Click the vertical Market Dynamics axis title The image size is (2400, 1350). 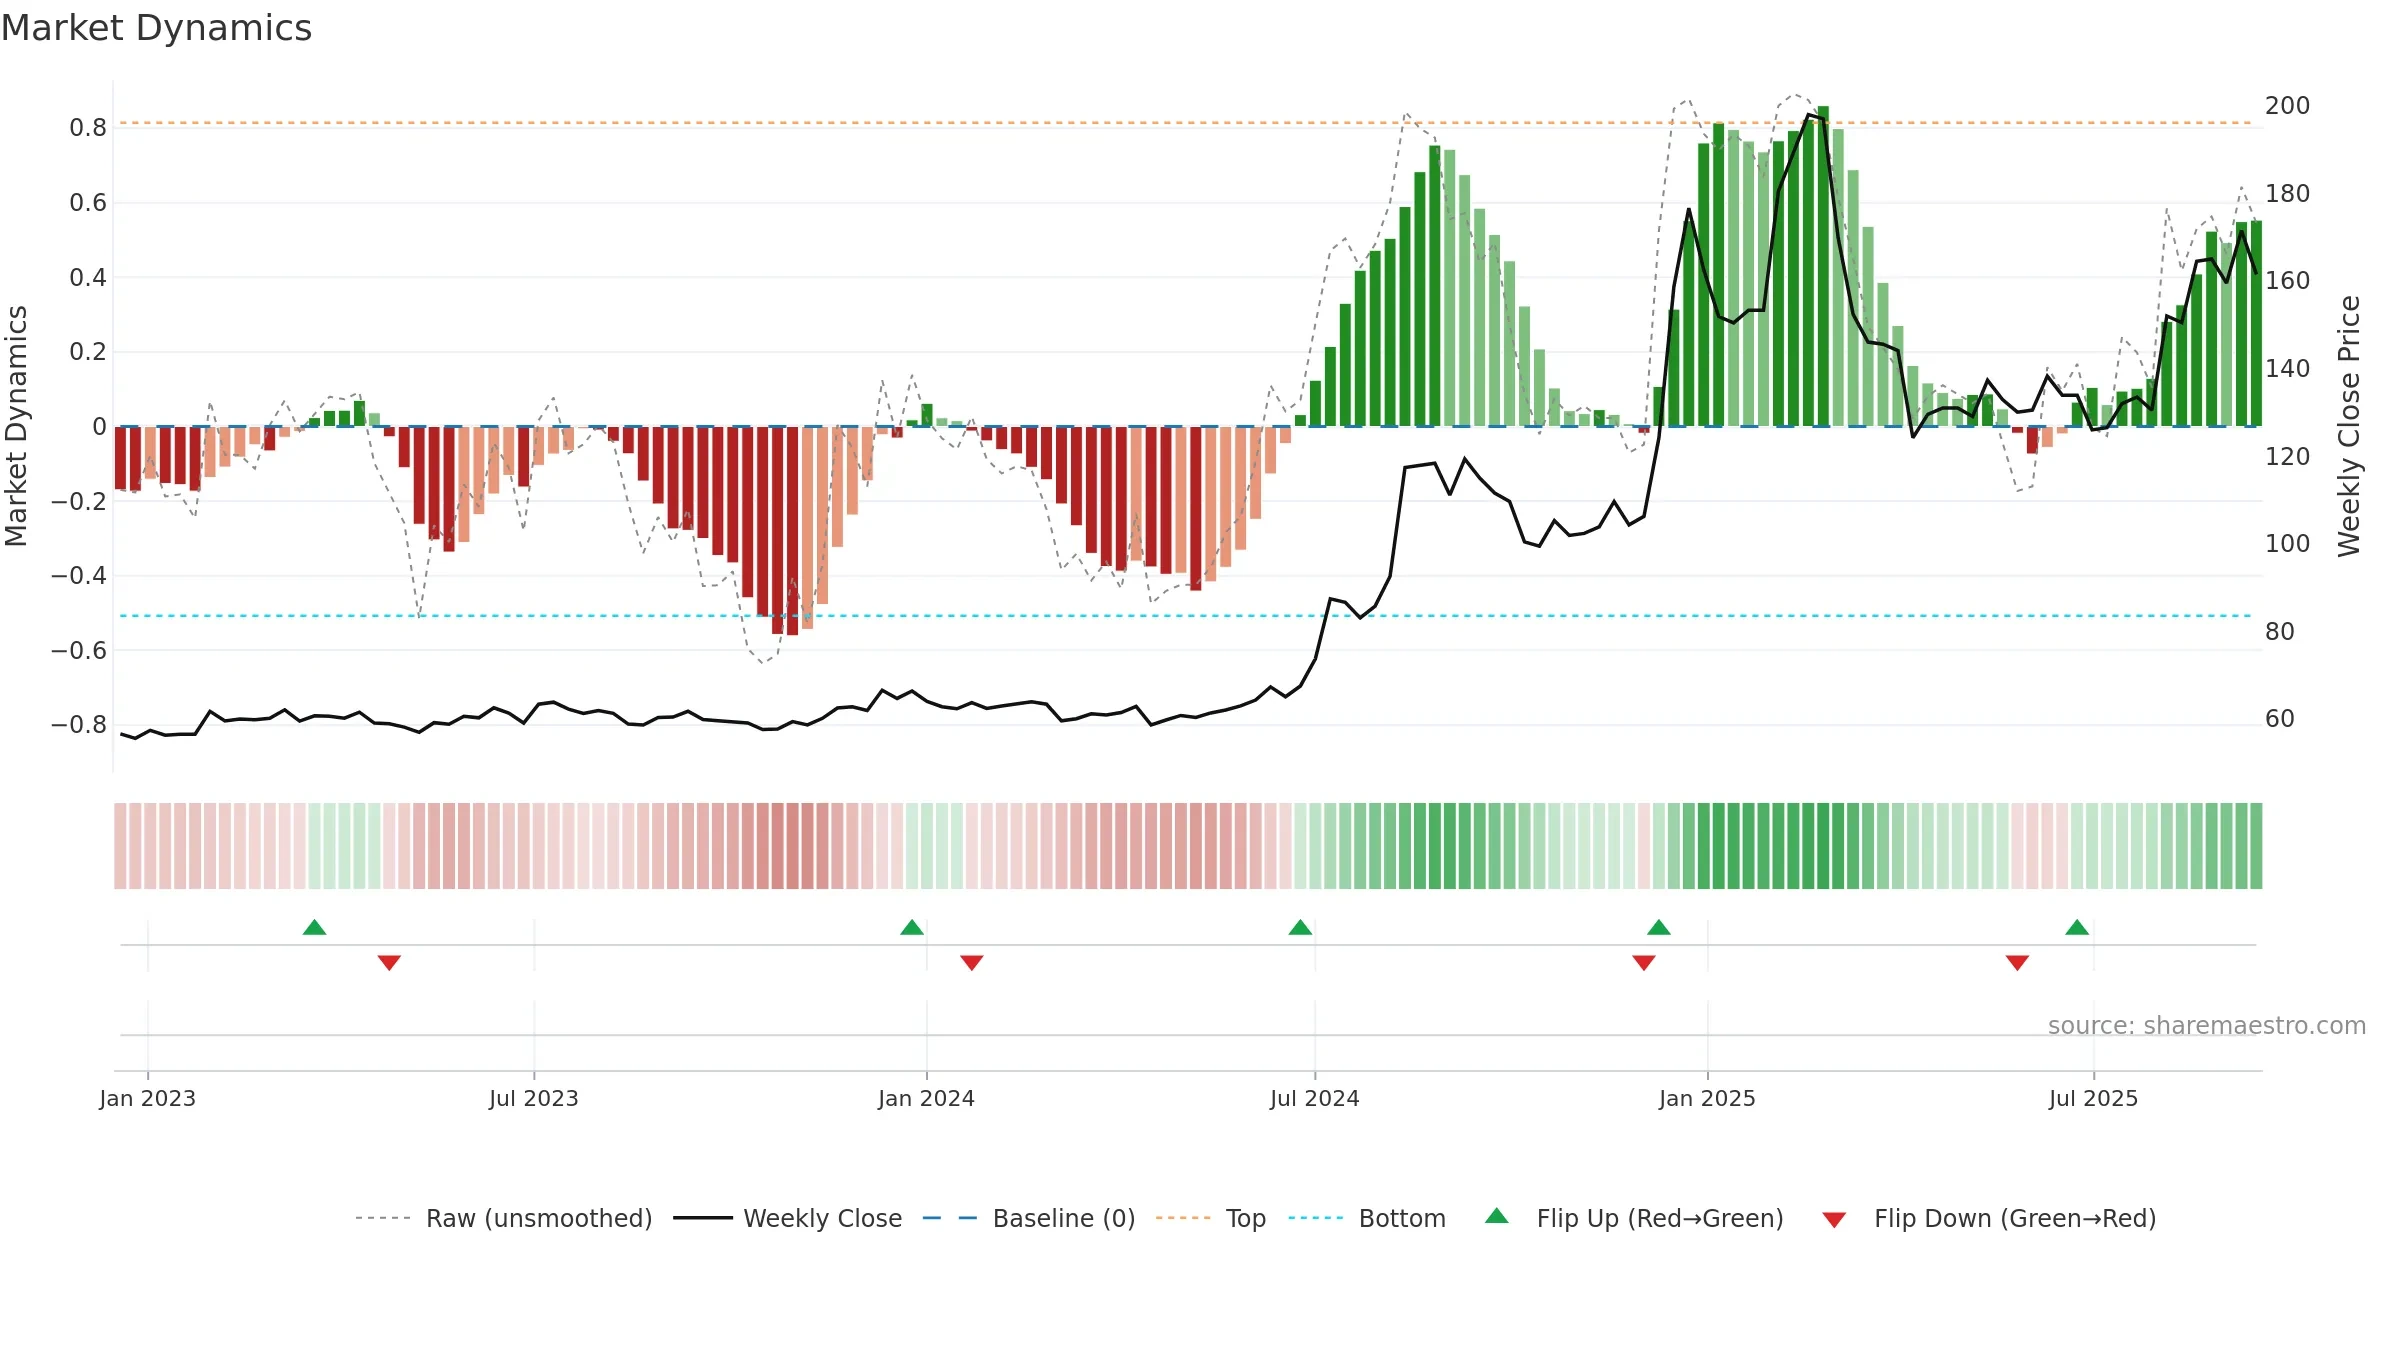point(16,426)
